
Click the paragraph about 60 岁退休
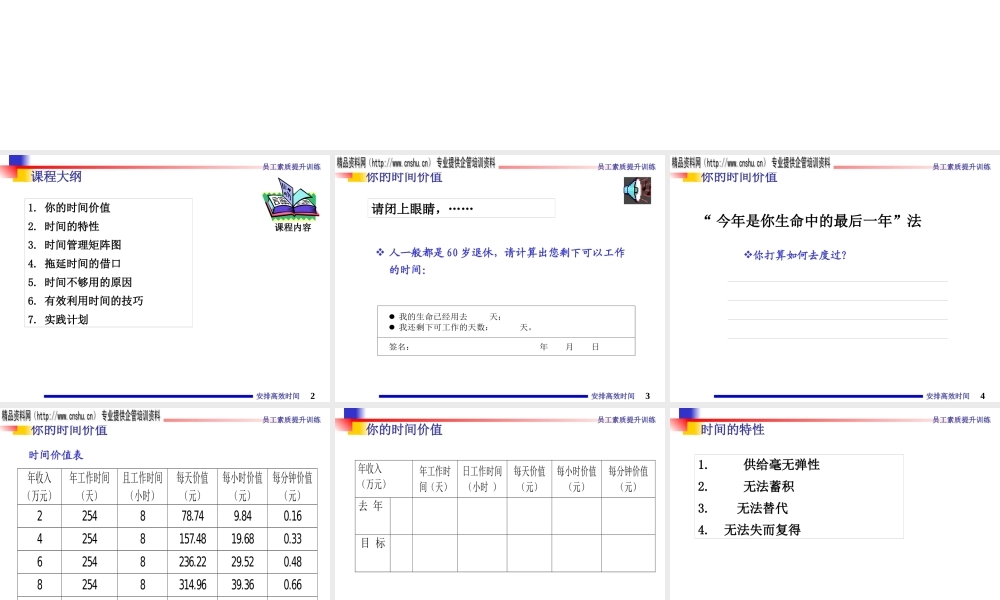click(x=501, y=261)
